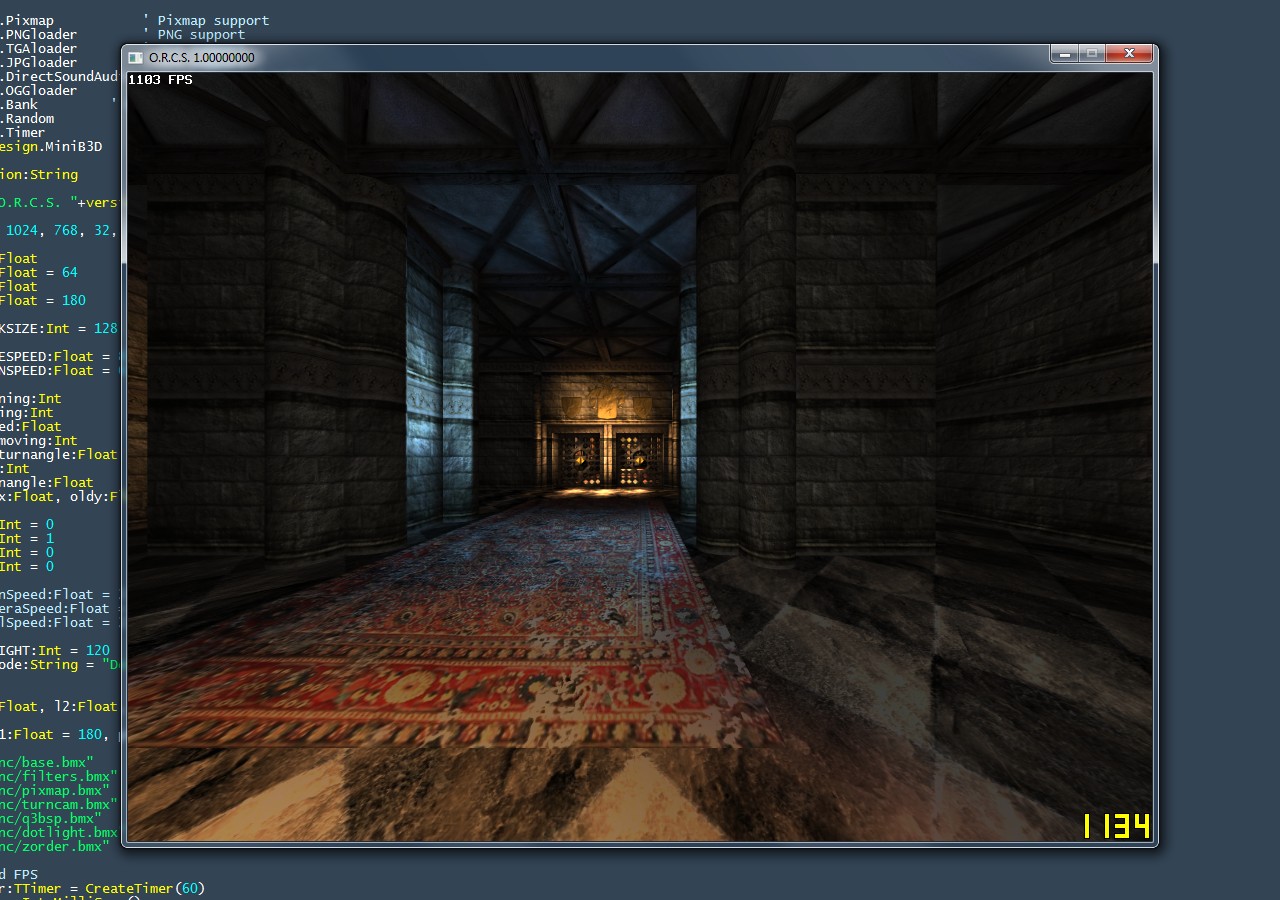Click the yellow 1134 counter digits
Viewport: 1280px width, 900px height.
tap(1115, 826)
